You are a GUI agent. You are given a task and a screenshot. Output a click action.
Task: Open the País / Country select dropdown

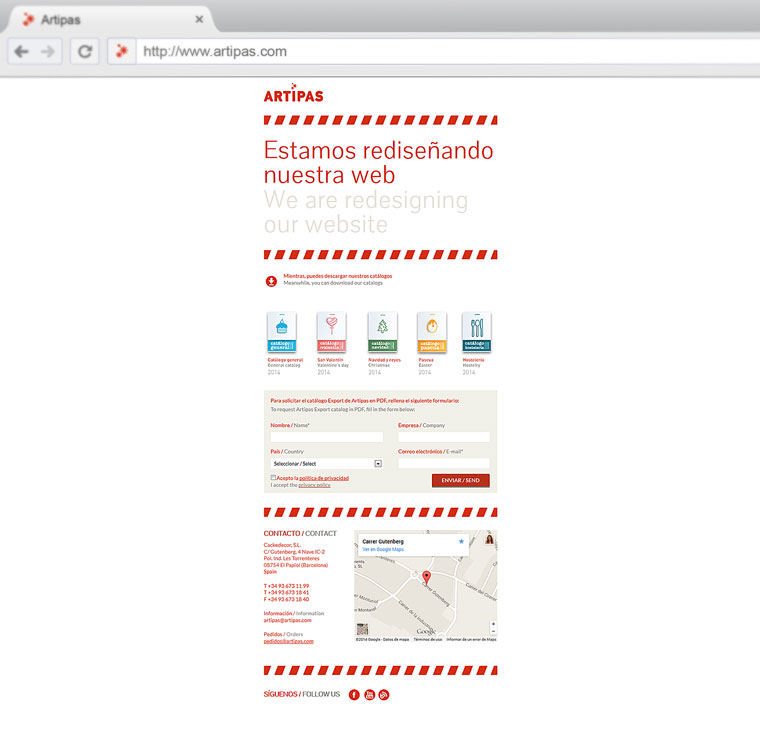326,463
